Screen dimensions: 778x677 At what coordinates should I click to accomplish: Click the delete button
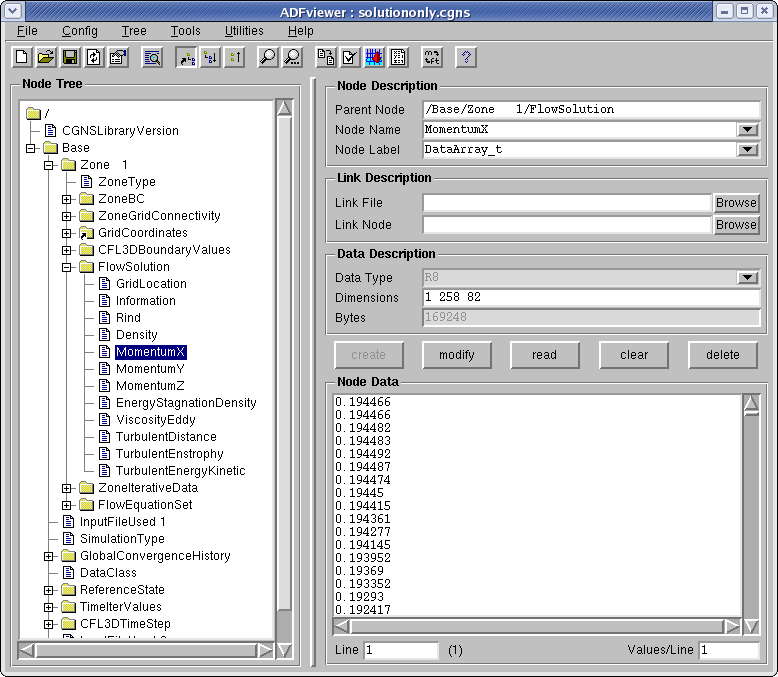click(x=722, y=355)
